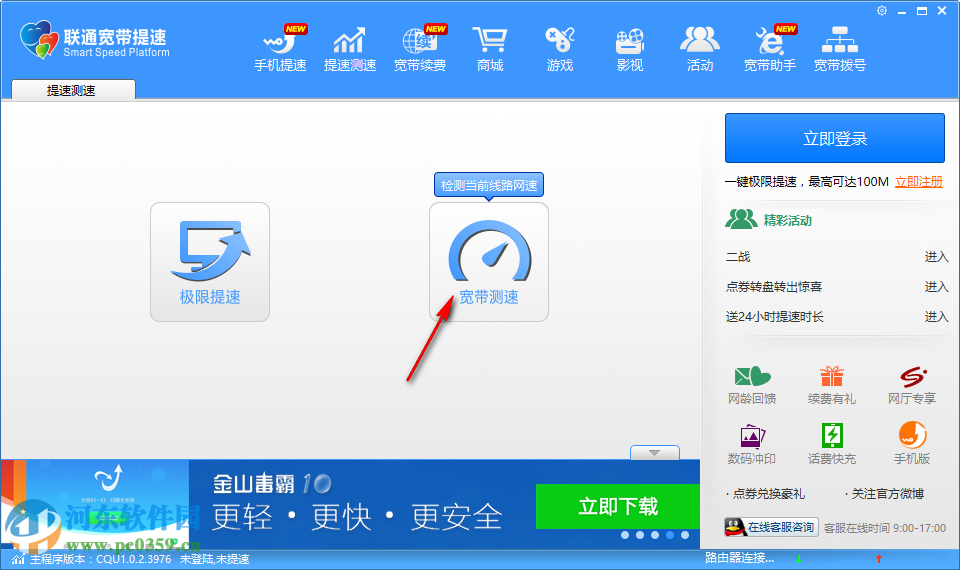Click the 送24小时提速时长 activity entry
This screenshot has width=960, height=570.
click(774, 317)
